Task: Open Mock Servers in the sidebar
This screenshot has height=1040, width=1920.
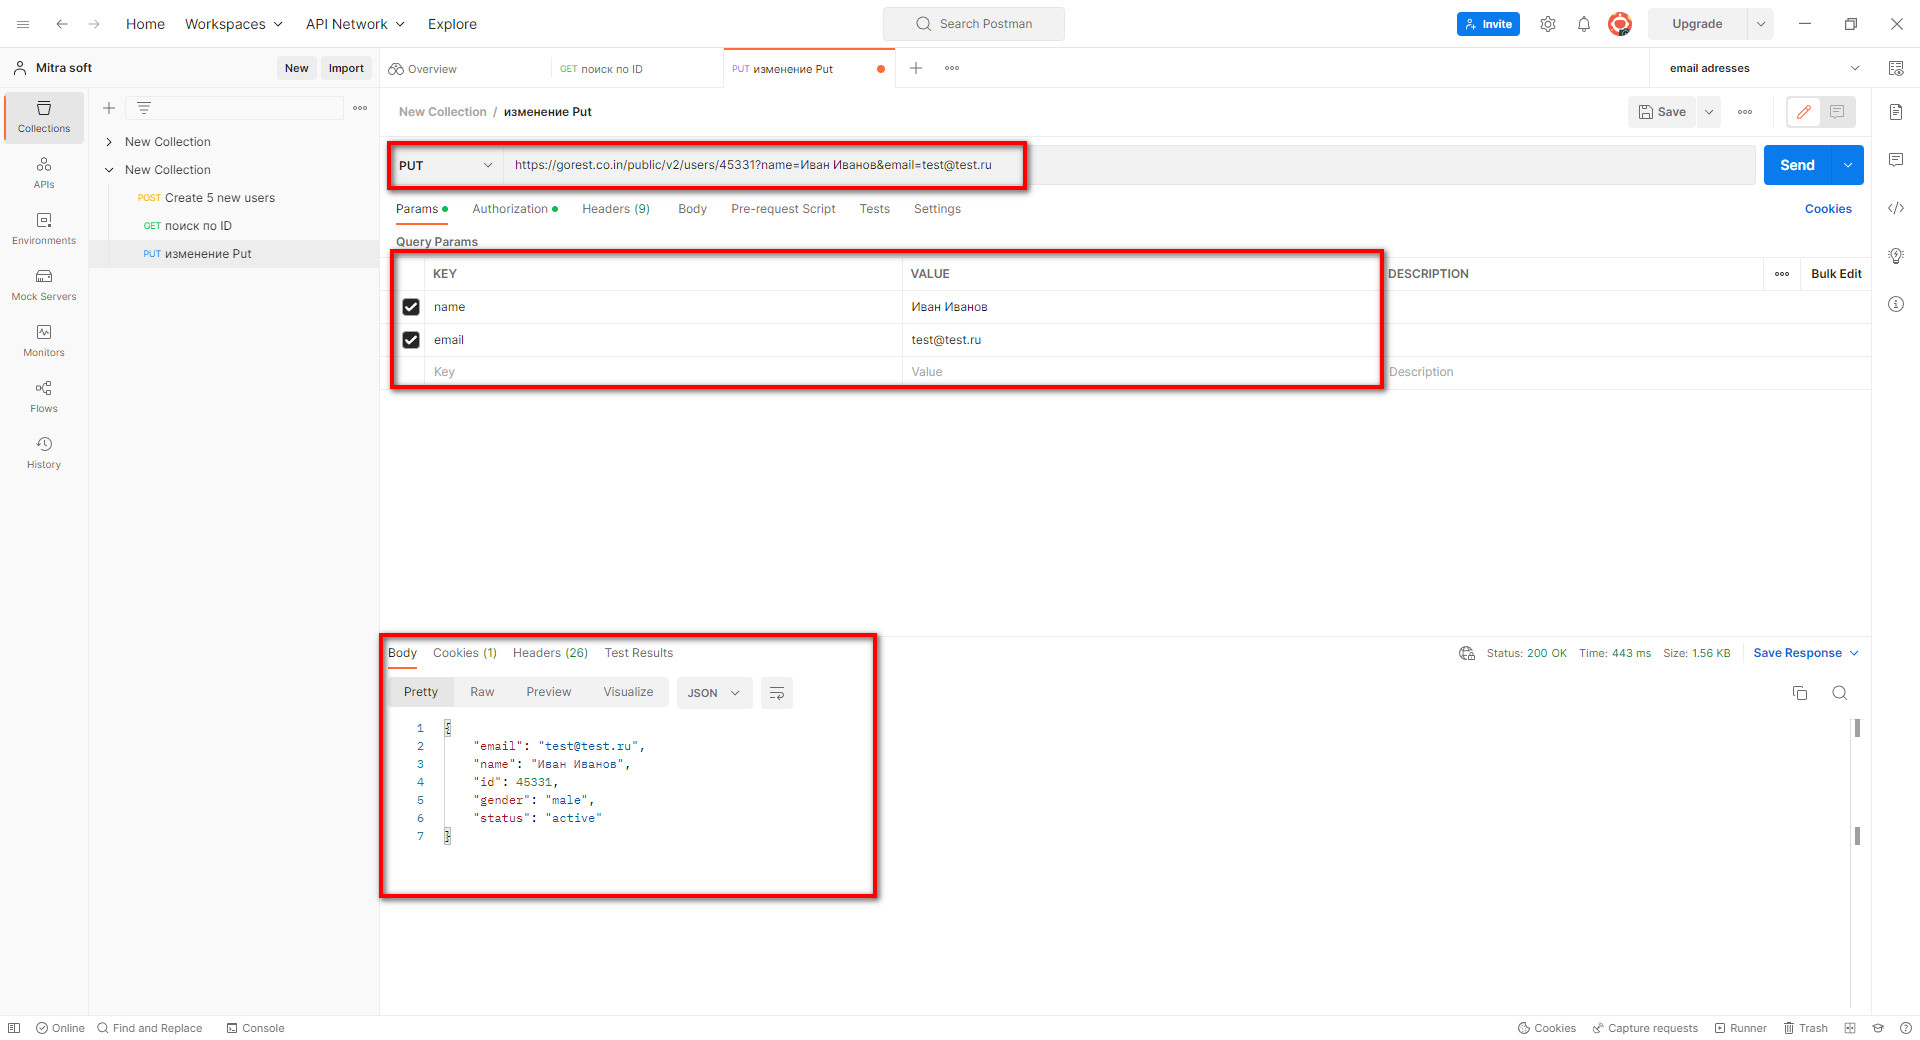Action: (44, 285)
